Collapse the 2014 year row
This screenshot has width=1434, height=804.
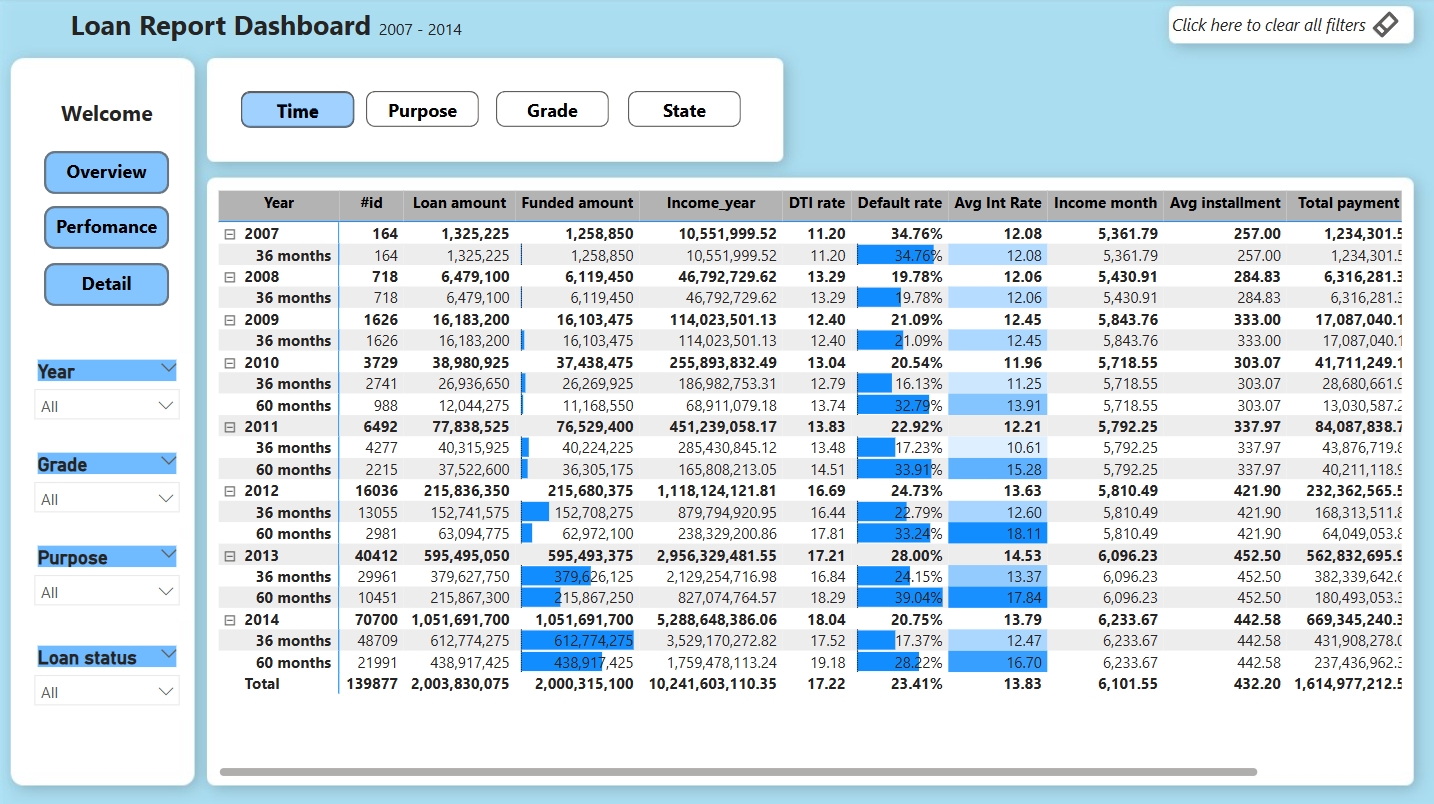coord(230,620)
